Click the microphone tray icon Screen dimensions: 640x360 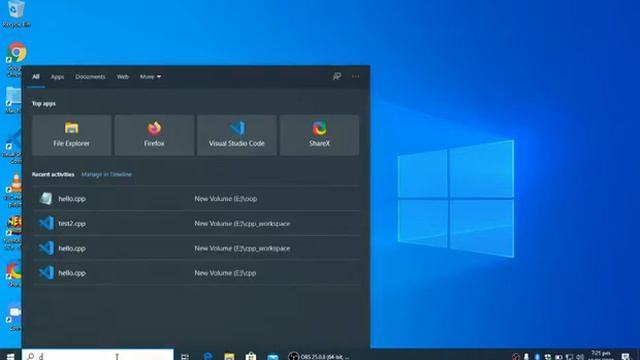pyautogui.click(x=527, y=357)
